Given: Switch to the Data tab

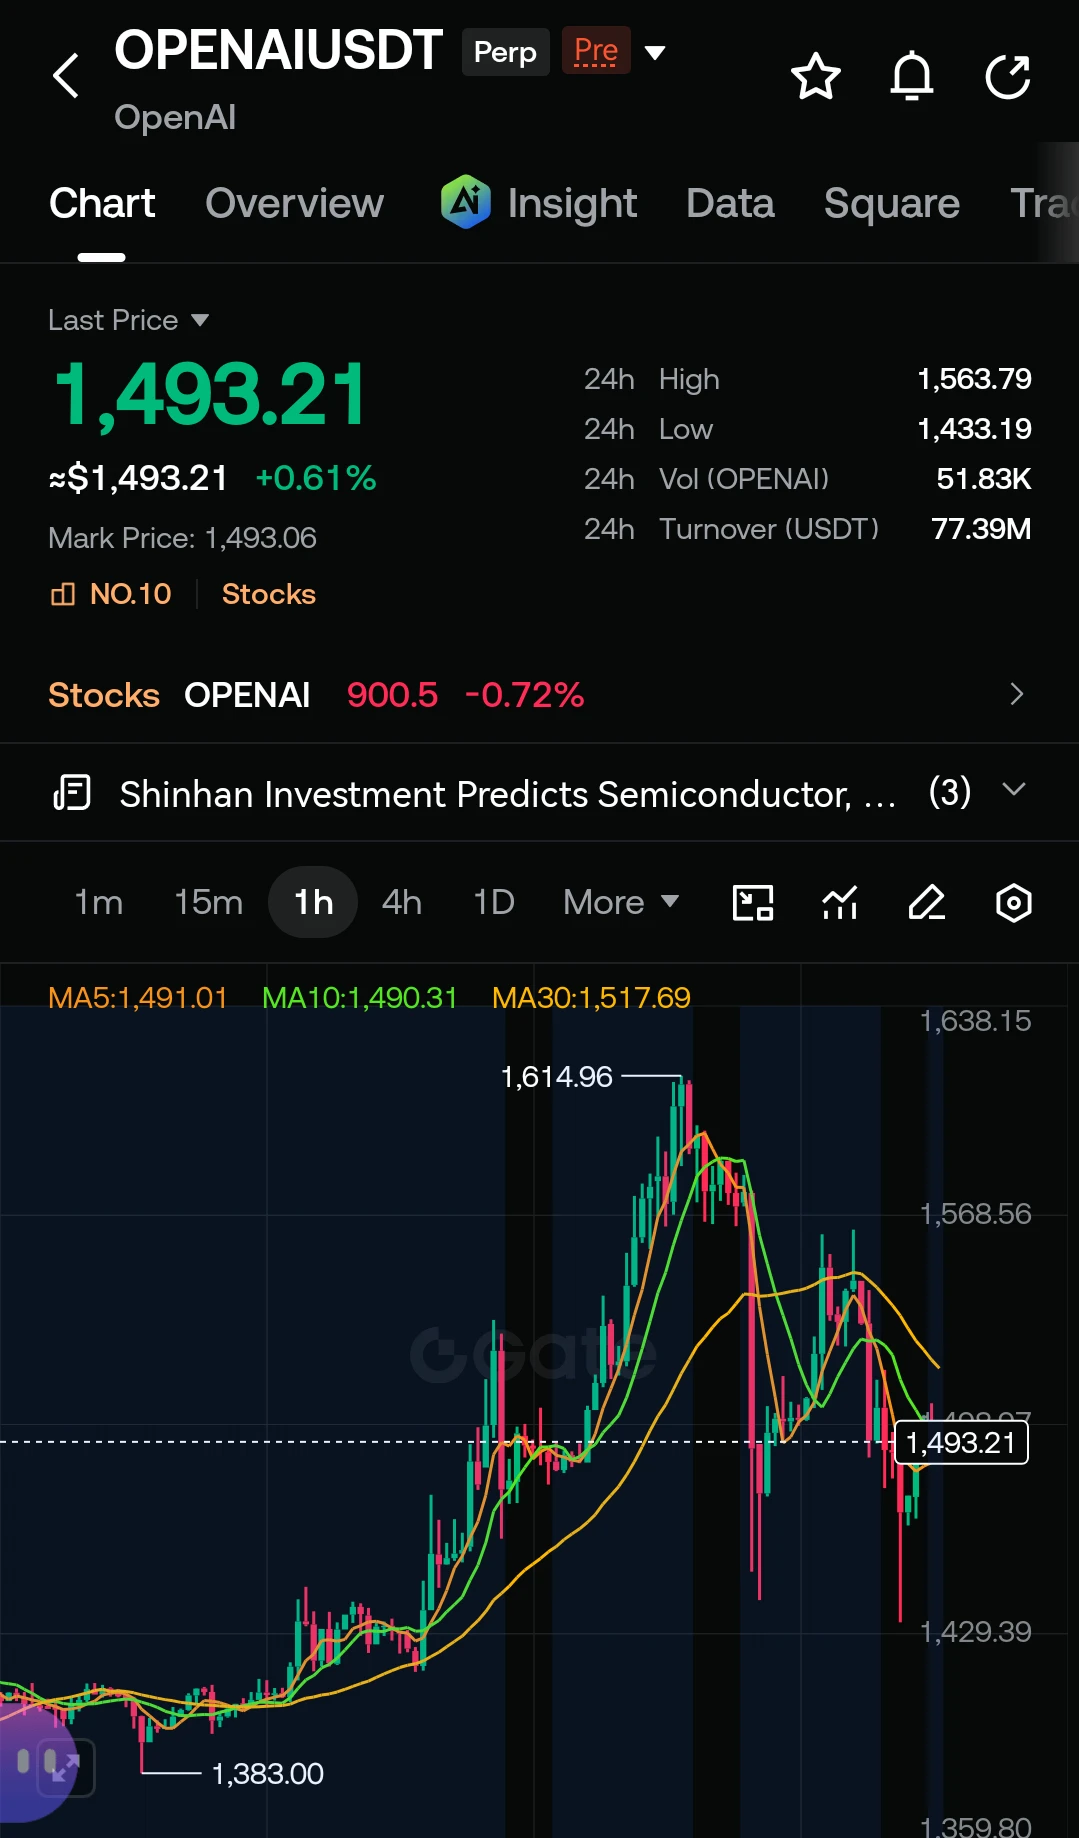Looking at the screenshot, I should 730,204.
